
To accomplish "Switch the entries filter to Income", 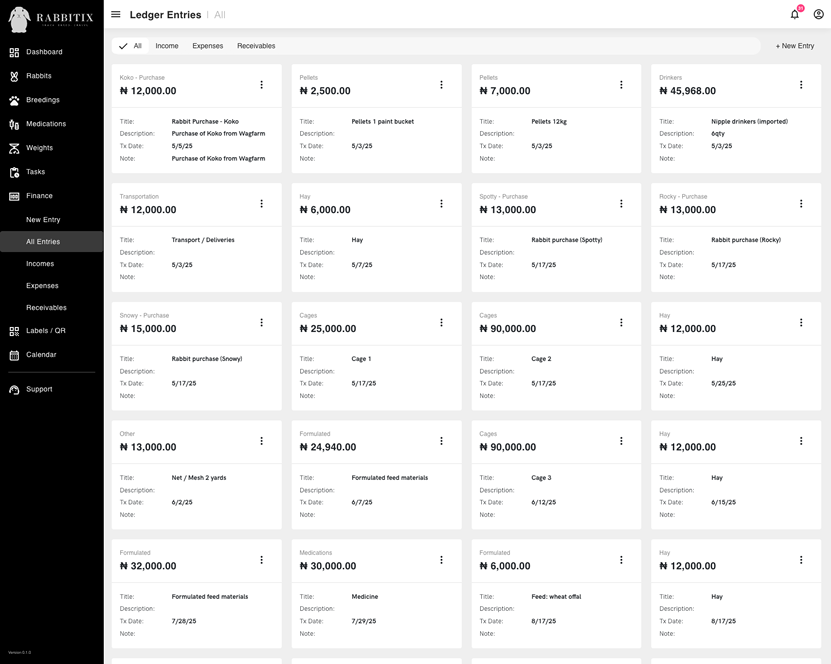I will pos(167,45).
